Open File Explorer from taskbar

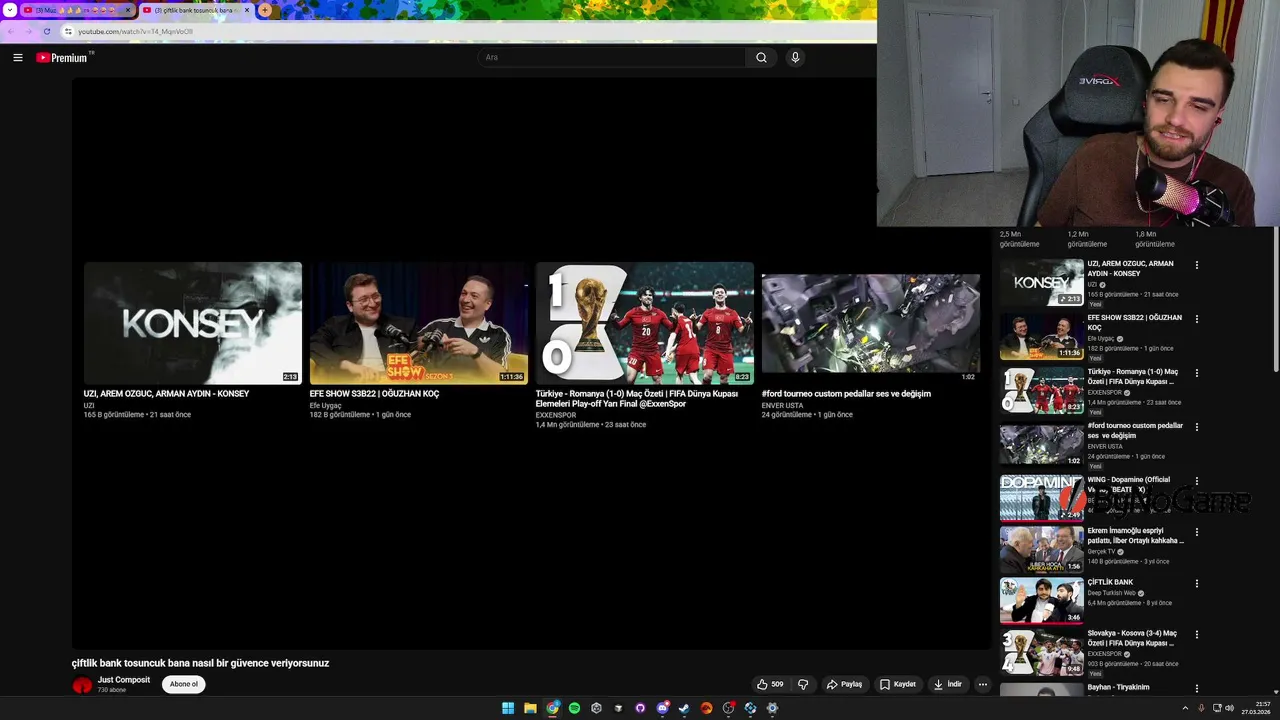click(530, 708)
